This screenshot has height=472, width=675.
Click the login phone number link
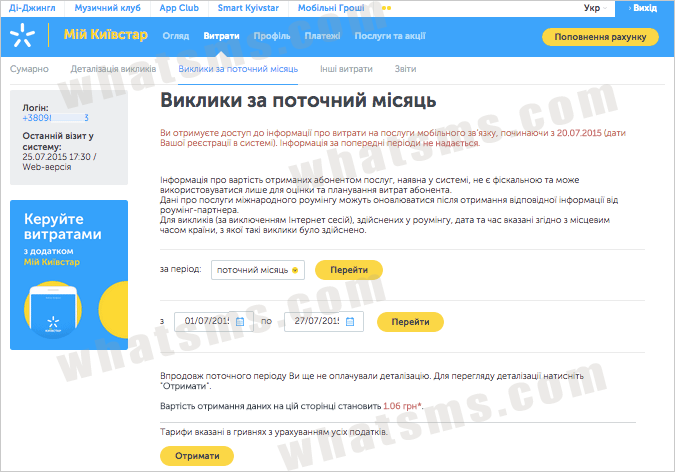pyautogui.click(x=56, y=118)
